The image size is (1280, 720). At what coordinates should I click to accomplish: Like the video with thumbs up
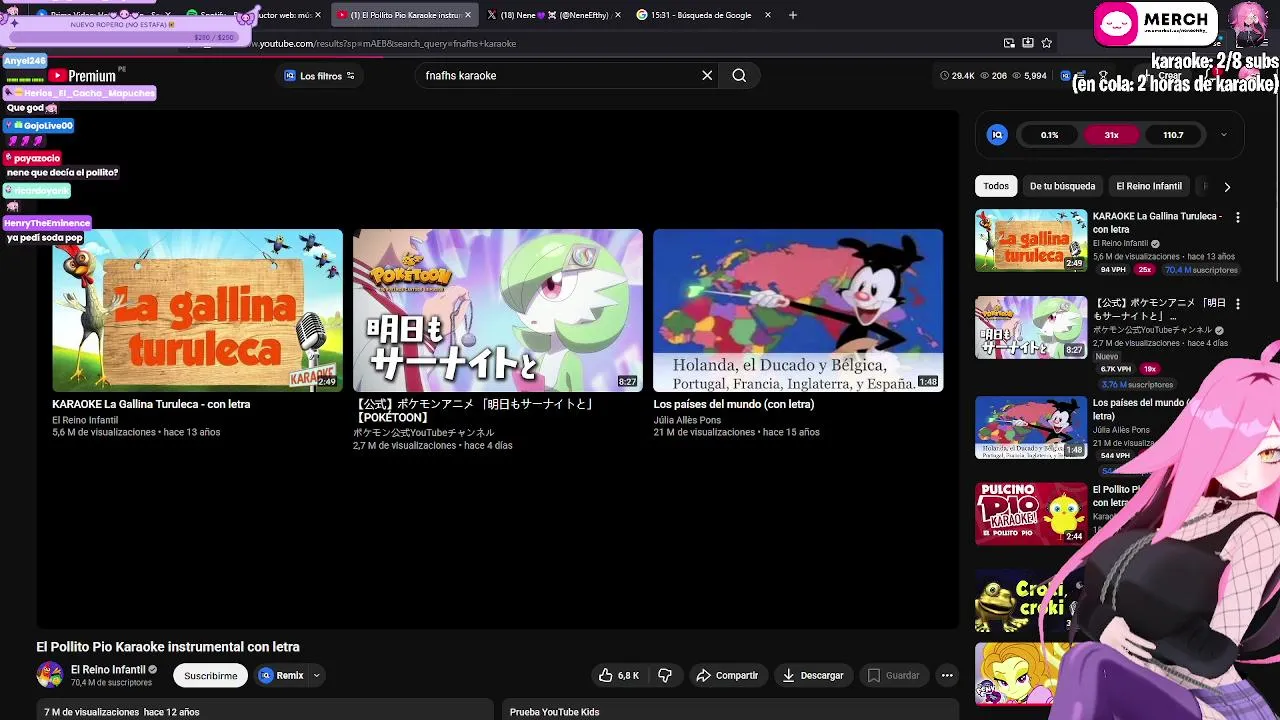click(x=619, y=676)
